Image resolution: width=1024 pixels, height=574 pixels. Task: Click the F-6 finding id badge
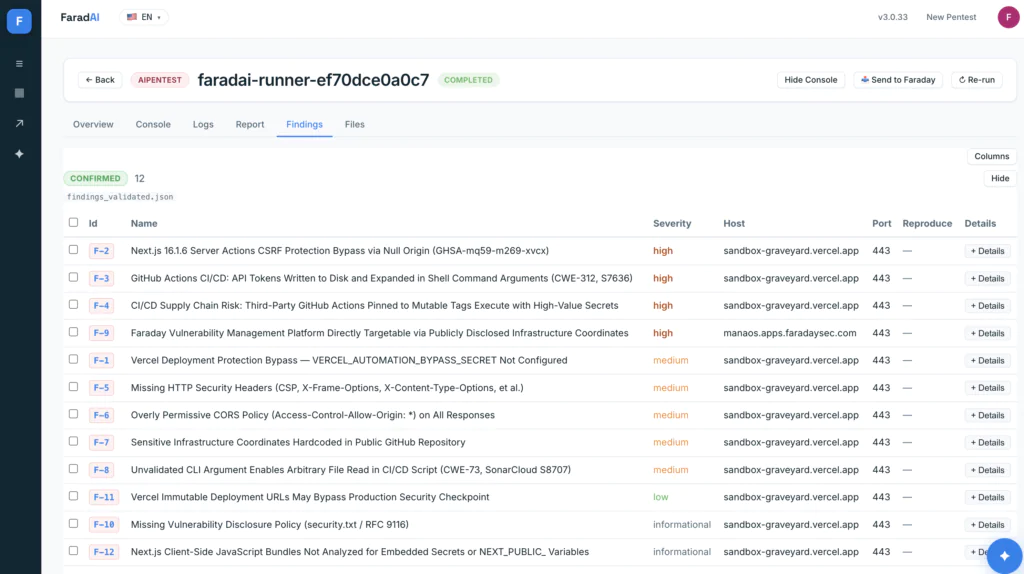[x=101, y=415]
